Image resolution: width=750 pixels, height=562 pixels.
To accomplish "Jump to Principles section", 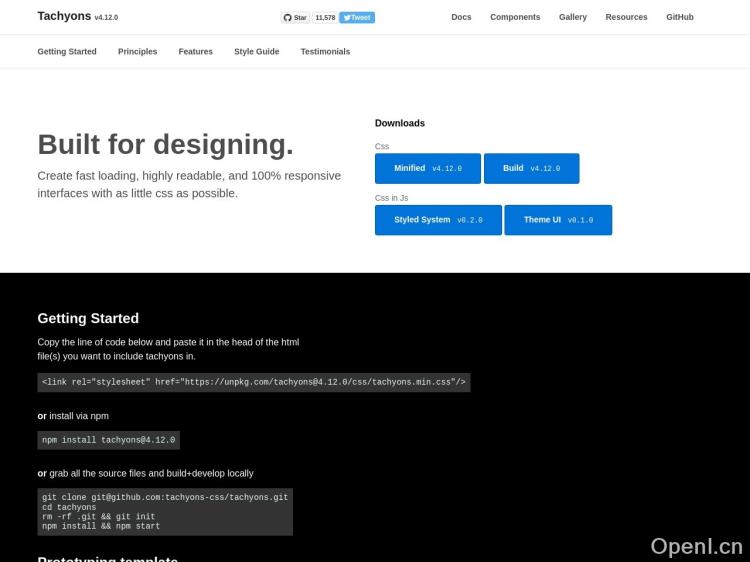I will [x=137, y=52].
